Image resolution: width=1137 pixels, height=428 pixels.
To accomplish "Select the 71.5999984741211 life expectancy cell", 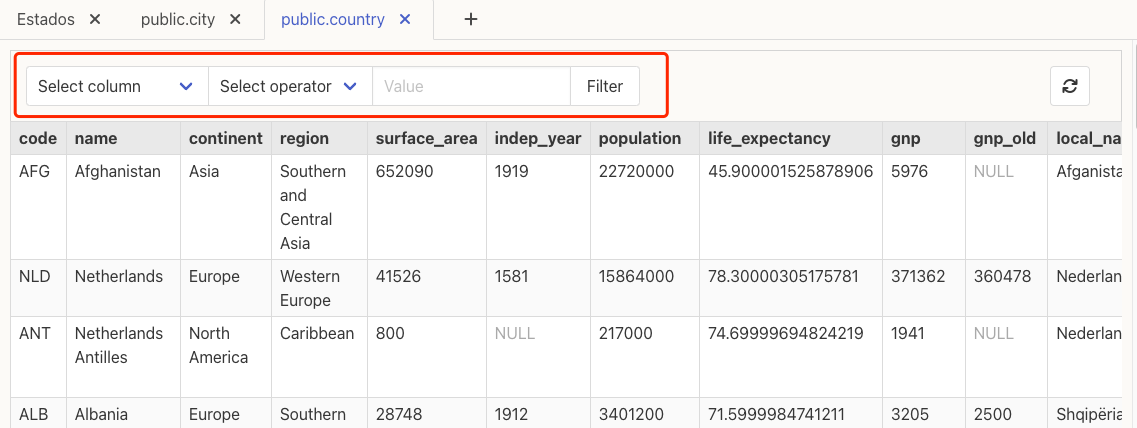I will click(791, 413).
